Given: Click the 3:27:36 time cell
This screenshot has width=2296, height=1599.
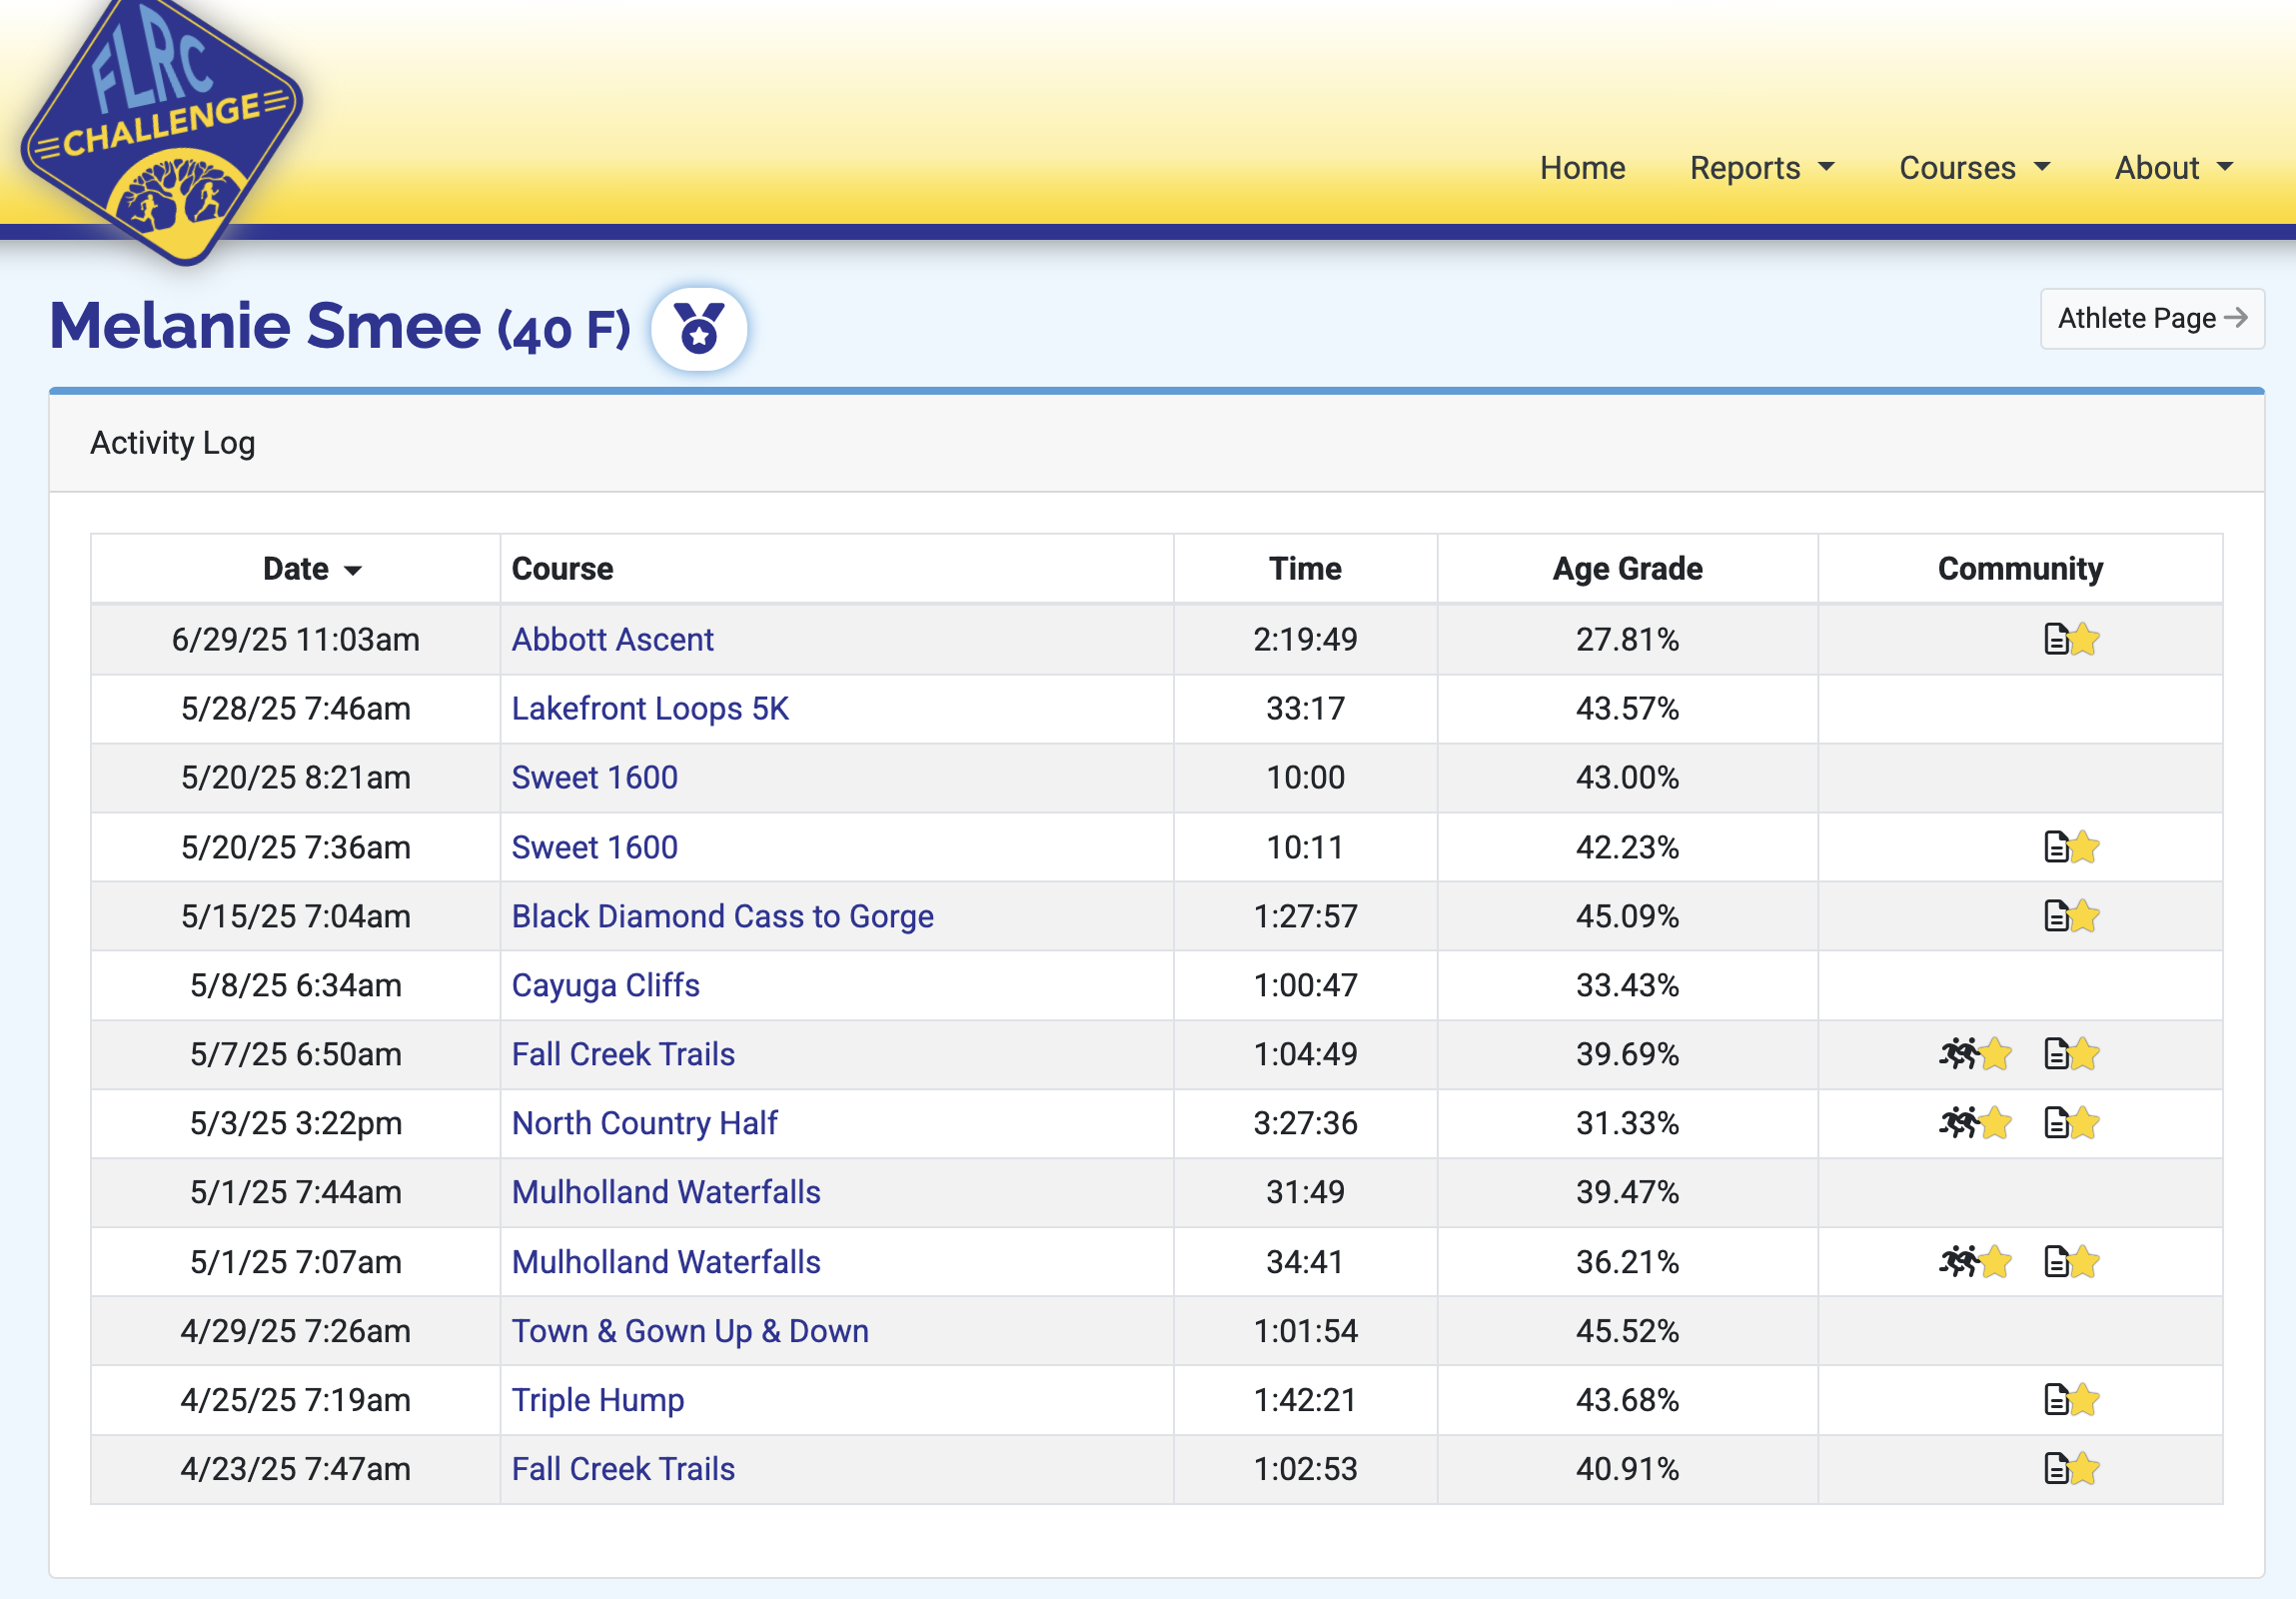Looking at the screenshot, I should click(x=1305, y=1123).
